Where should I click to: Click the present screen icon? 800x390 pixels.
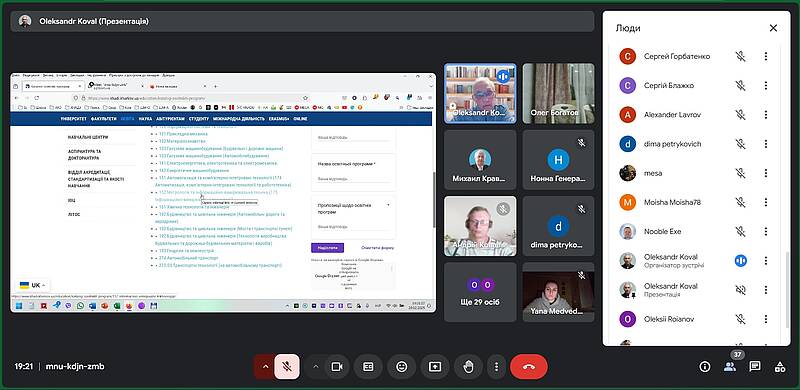coord(435,367)
